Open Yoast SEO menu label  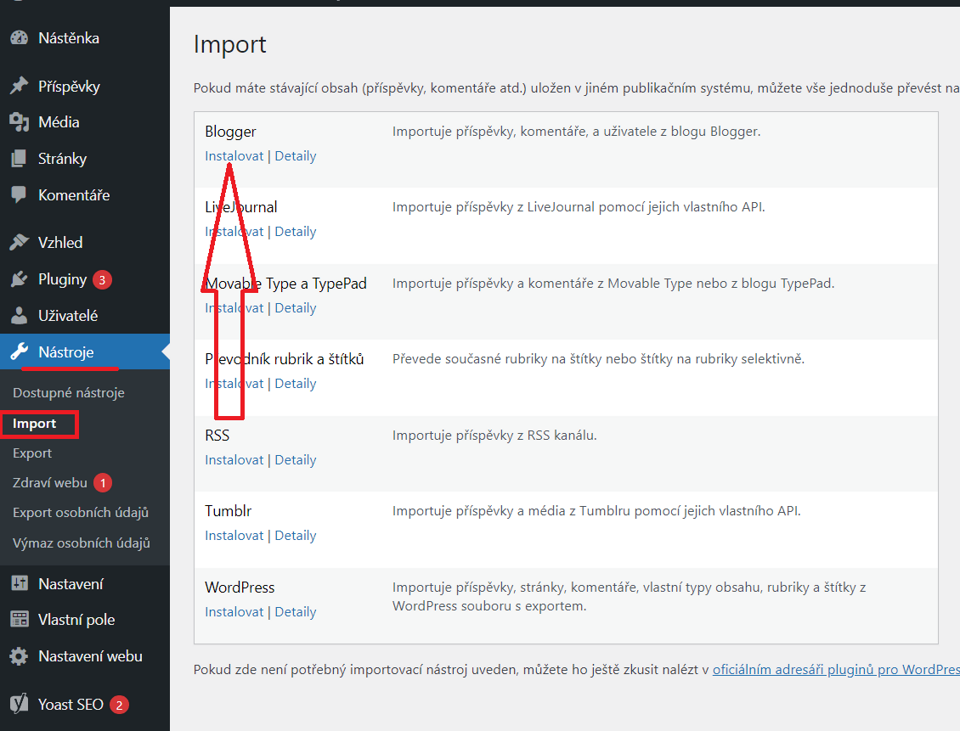pos(71,705)
